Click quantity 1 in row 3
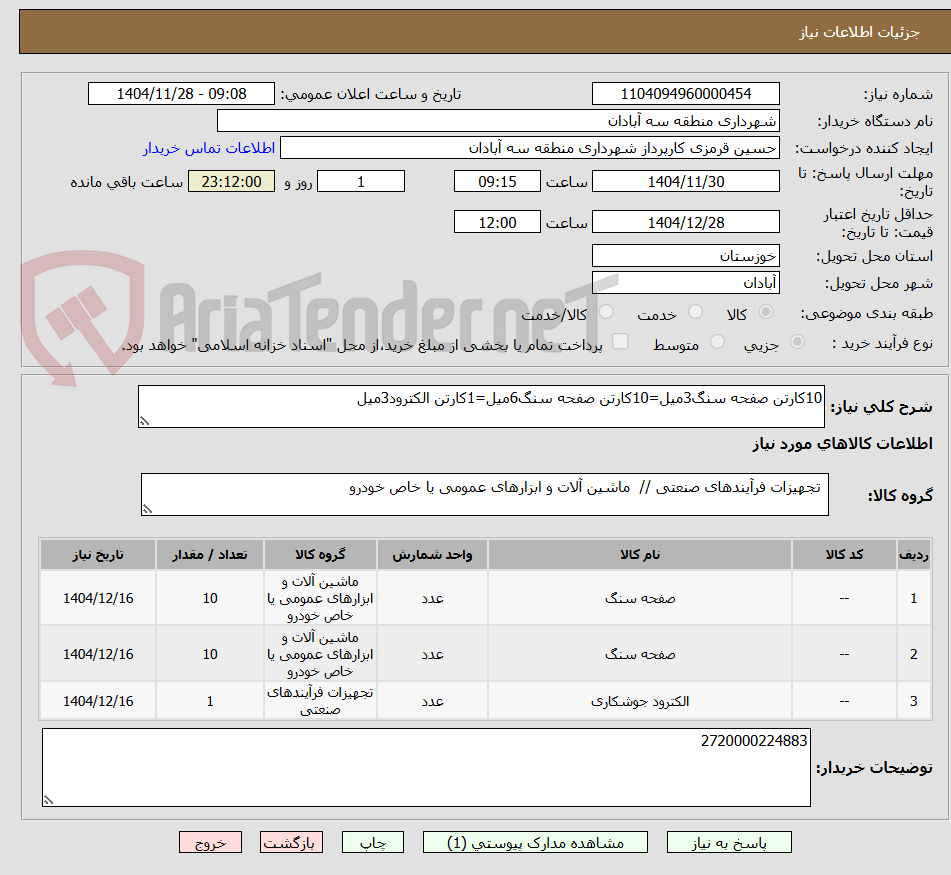 pyautogui.click(x=210, y=701)
